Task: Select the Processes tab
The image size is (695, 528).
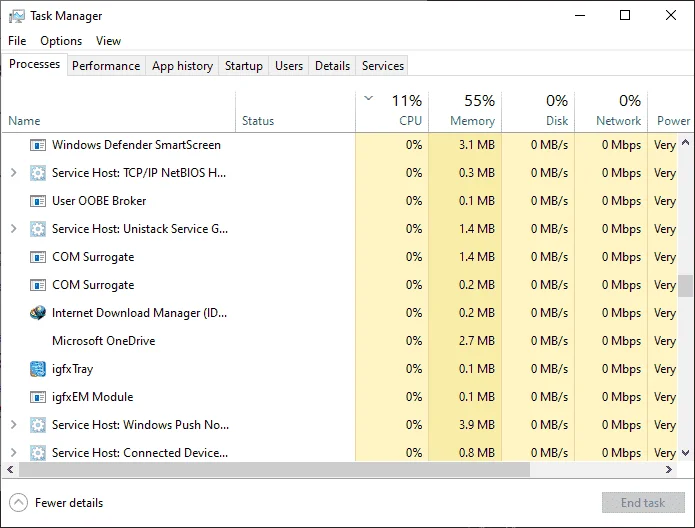Action: tap(34, 64)
